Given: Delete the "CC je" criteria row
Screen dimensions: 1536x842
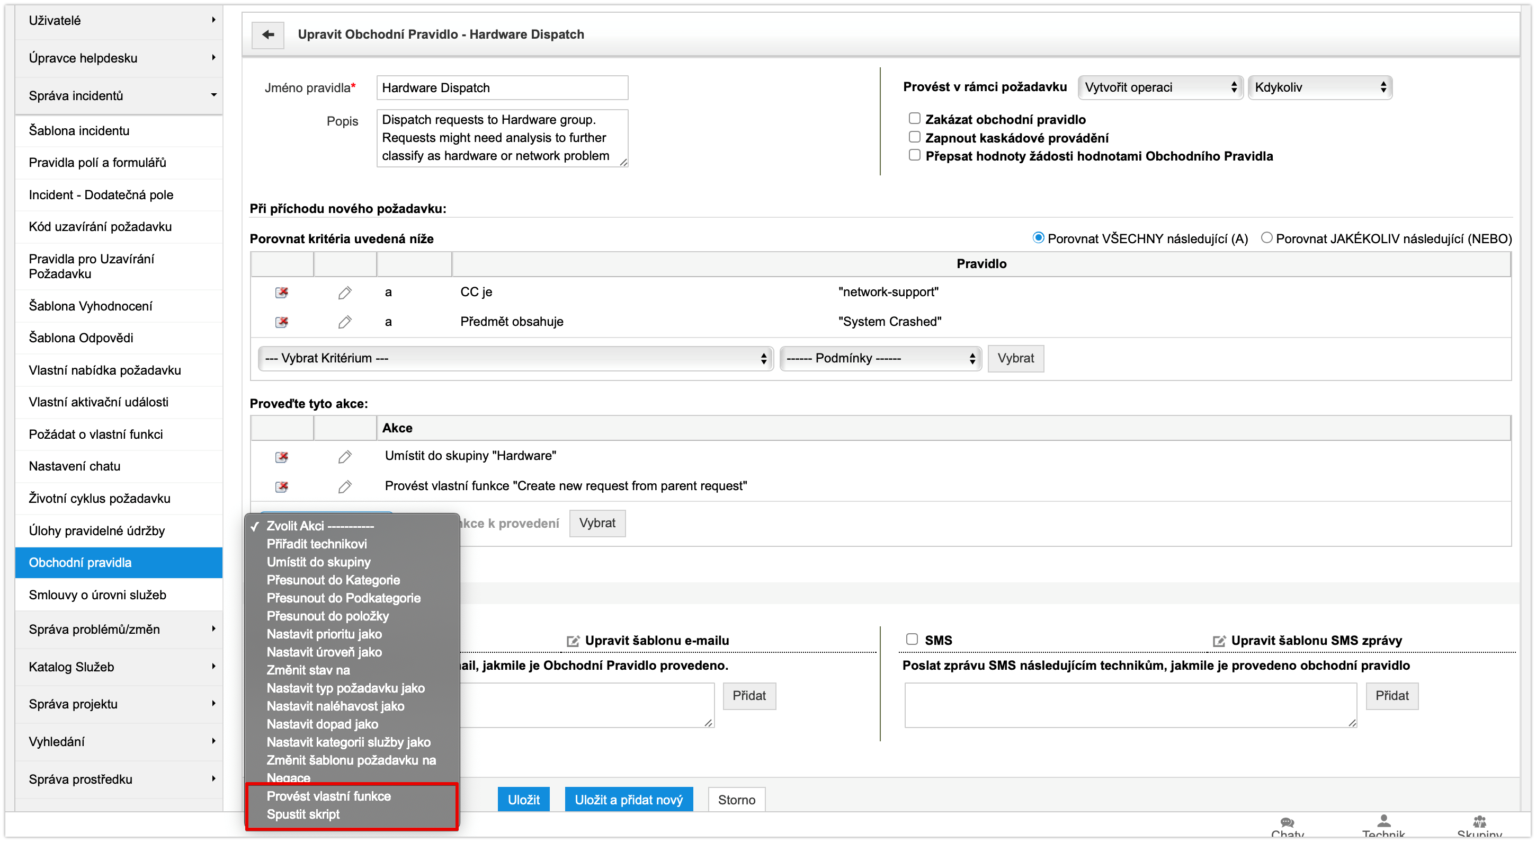Looking at the screenshot, I should coord(282,293).
